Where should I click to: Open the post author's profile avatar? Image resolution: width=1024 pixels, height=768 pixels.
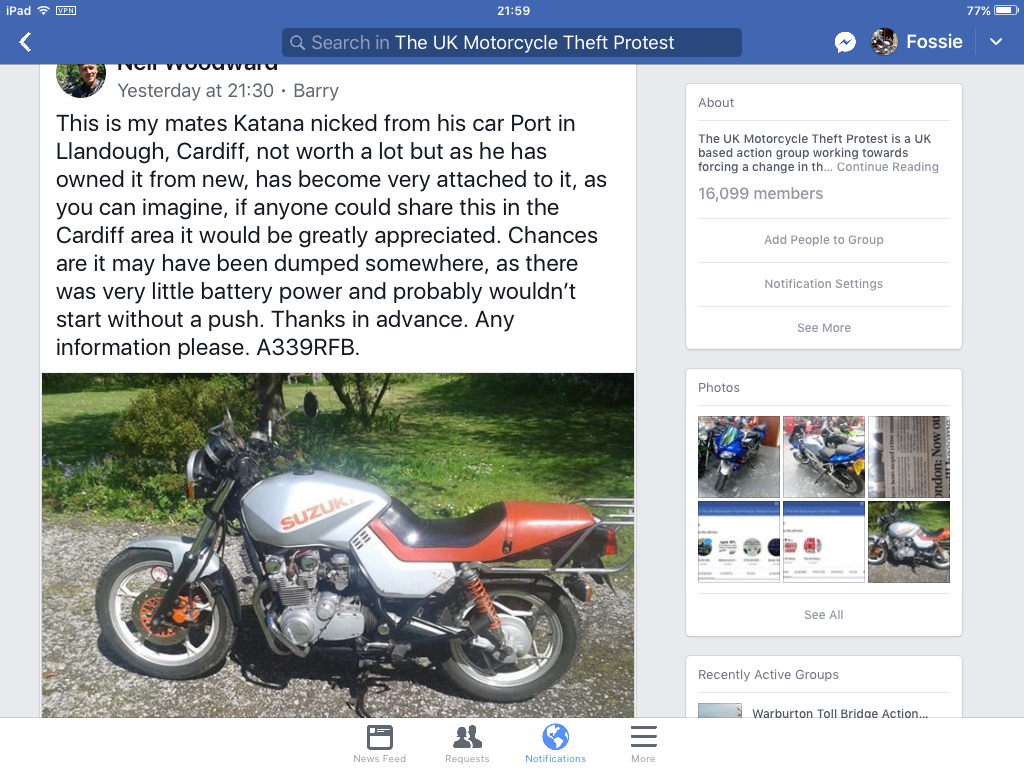coord(81,80)
